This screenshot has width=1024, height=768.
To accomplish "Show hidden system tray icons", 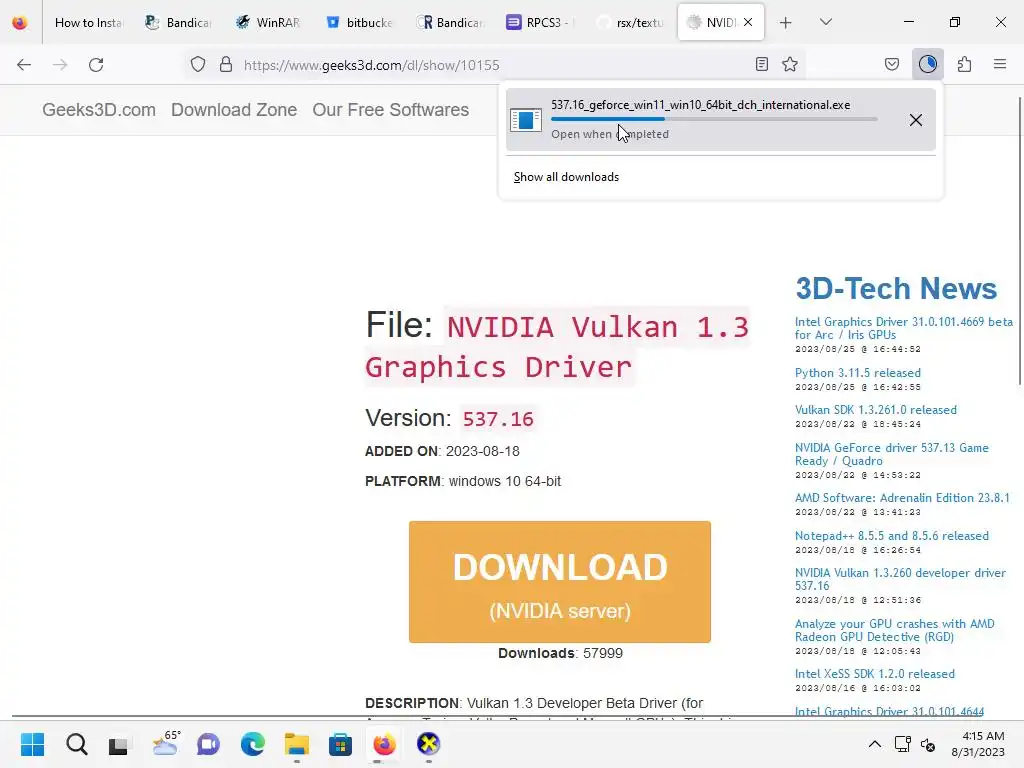I will pyautogui.click(x=874, y=744).
